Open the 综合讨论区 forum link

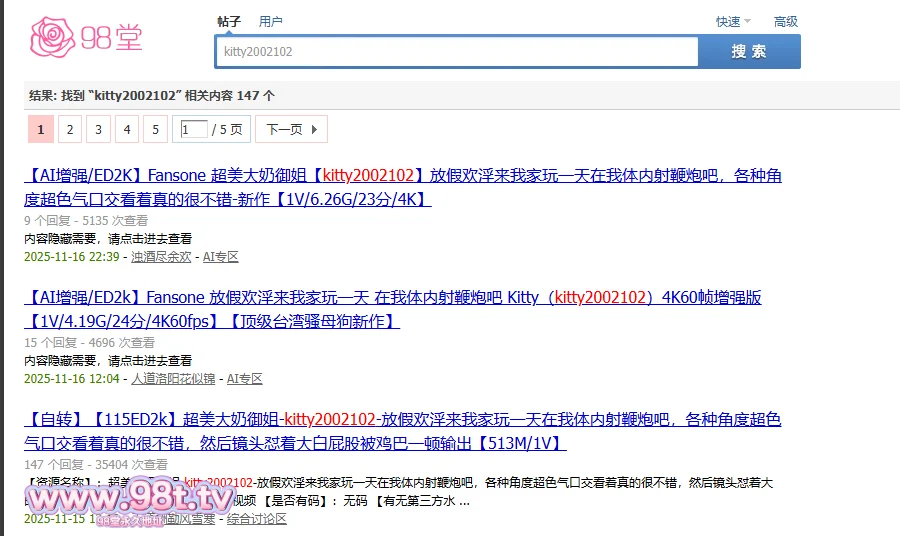(x=257, y=519)
